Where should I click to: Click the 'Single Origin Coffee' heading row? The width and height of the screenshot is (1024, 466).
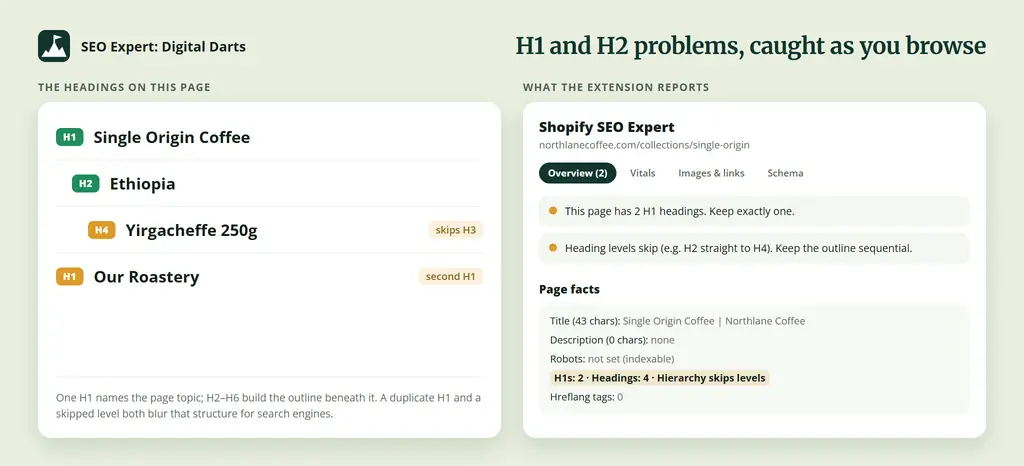tap(269, 137)
